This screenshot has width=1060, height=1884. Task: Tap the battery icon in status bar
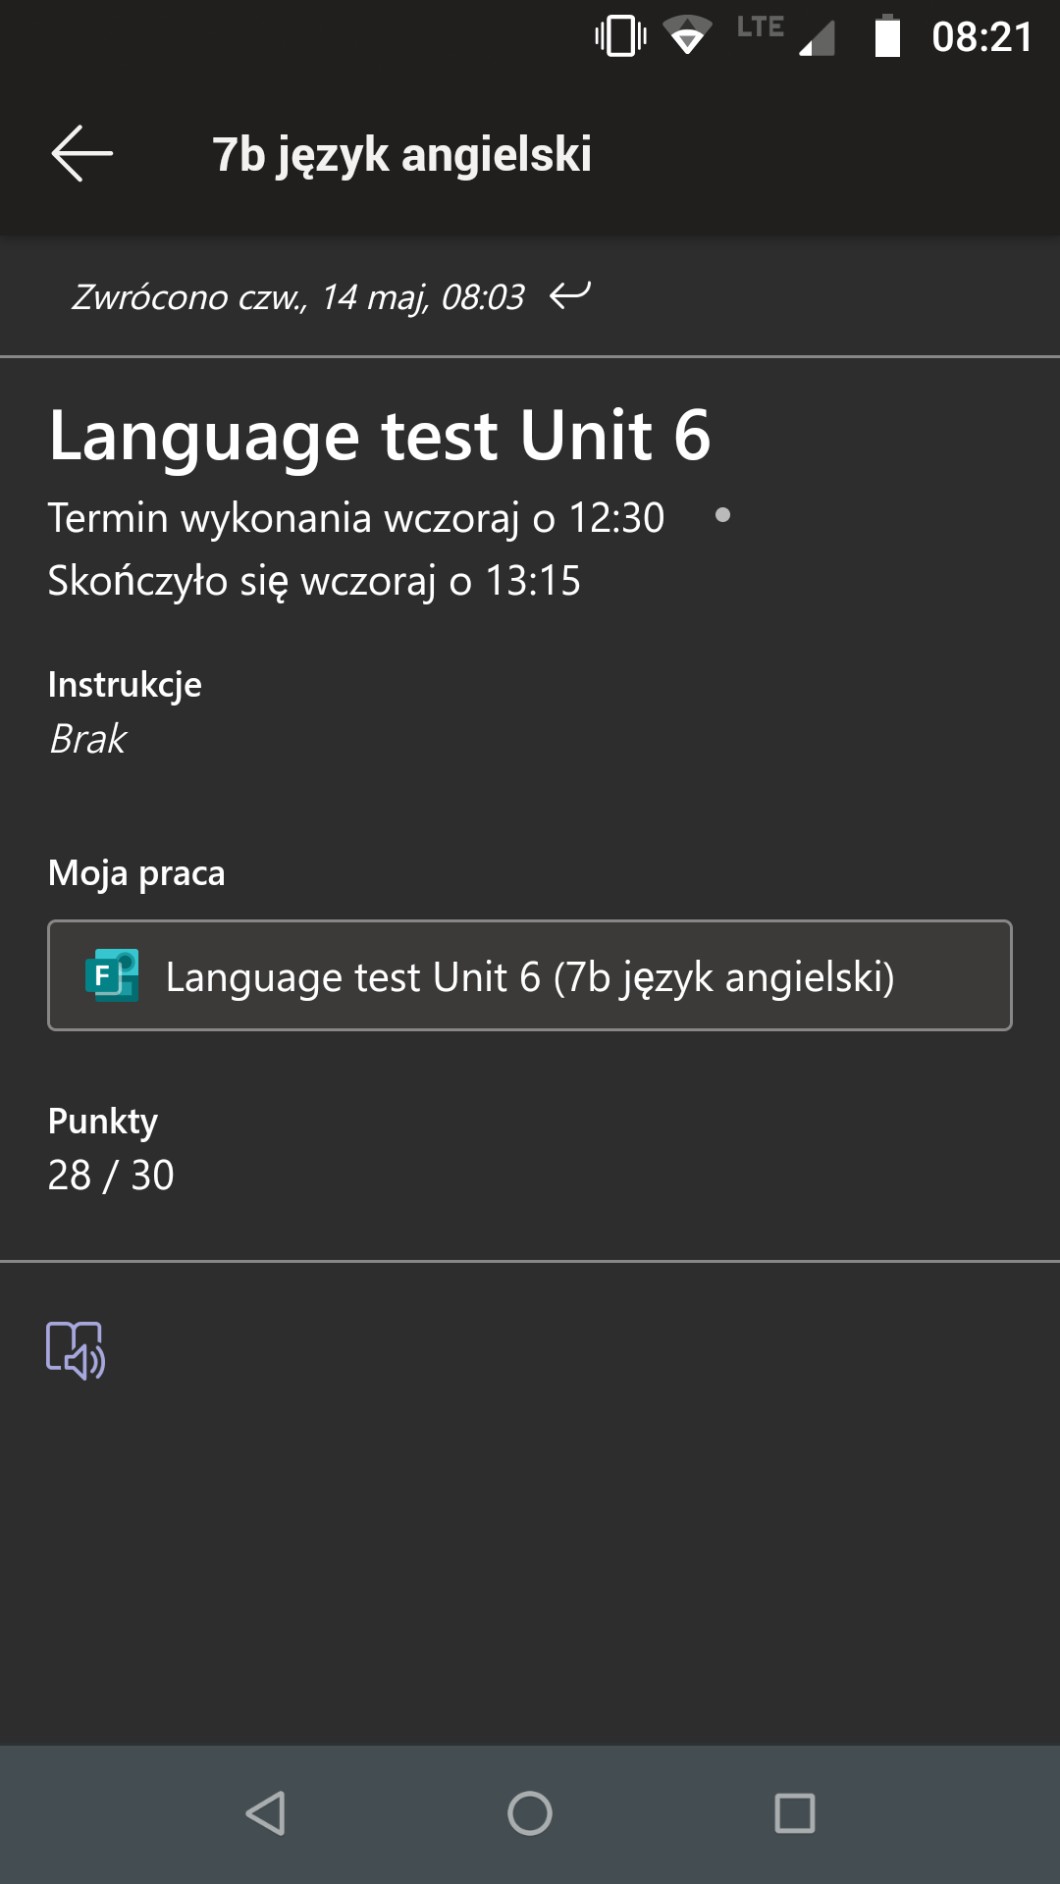[887, 36]
